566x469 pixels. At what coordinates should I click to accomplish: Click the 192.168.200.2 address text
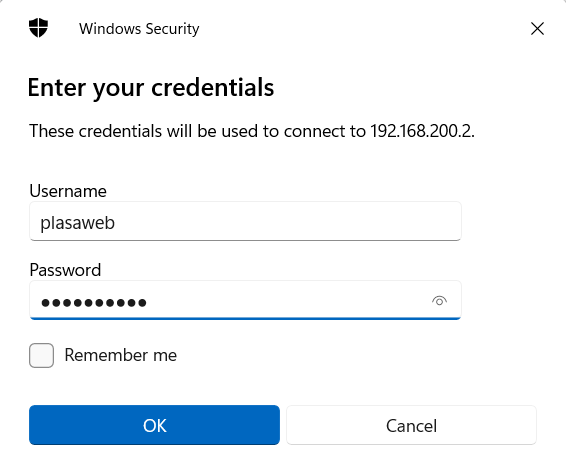pos(421,131)
